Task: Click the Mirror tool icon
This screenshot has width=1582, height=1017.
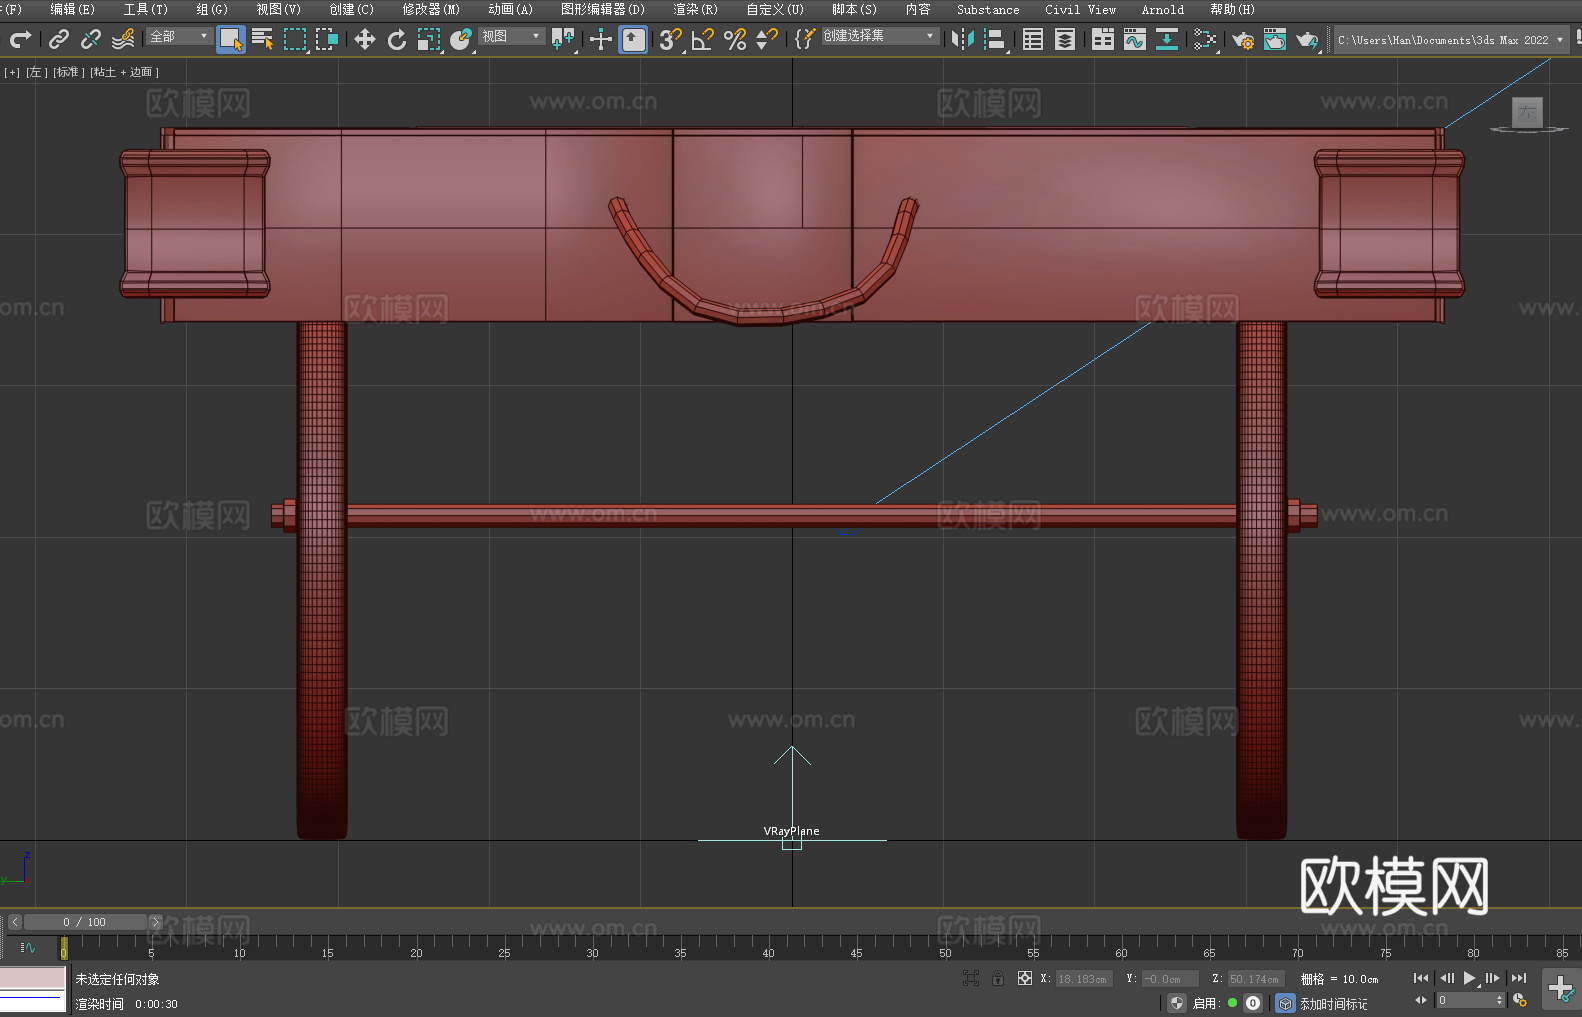Action: click(x=963, y=39)
